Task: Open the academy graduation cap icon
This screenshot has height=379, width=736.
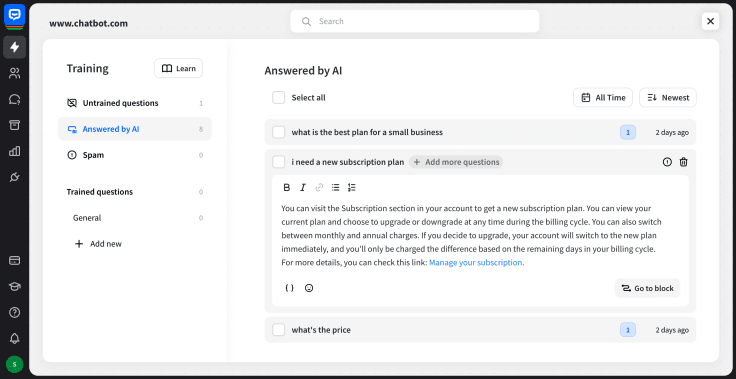Action: (x=15, y=286)
